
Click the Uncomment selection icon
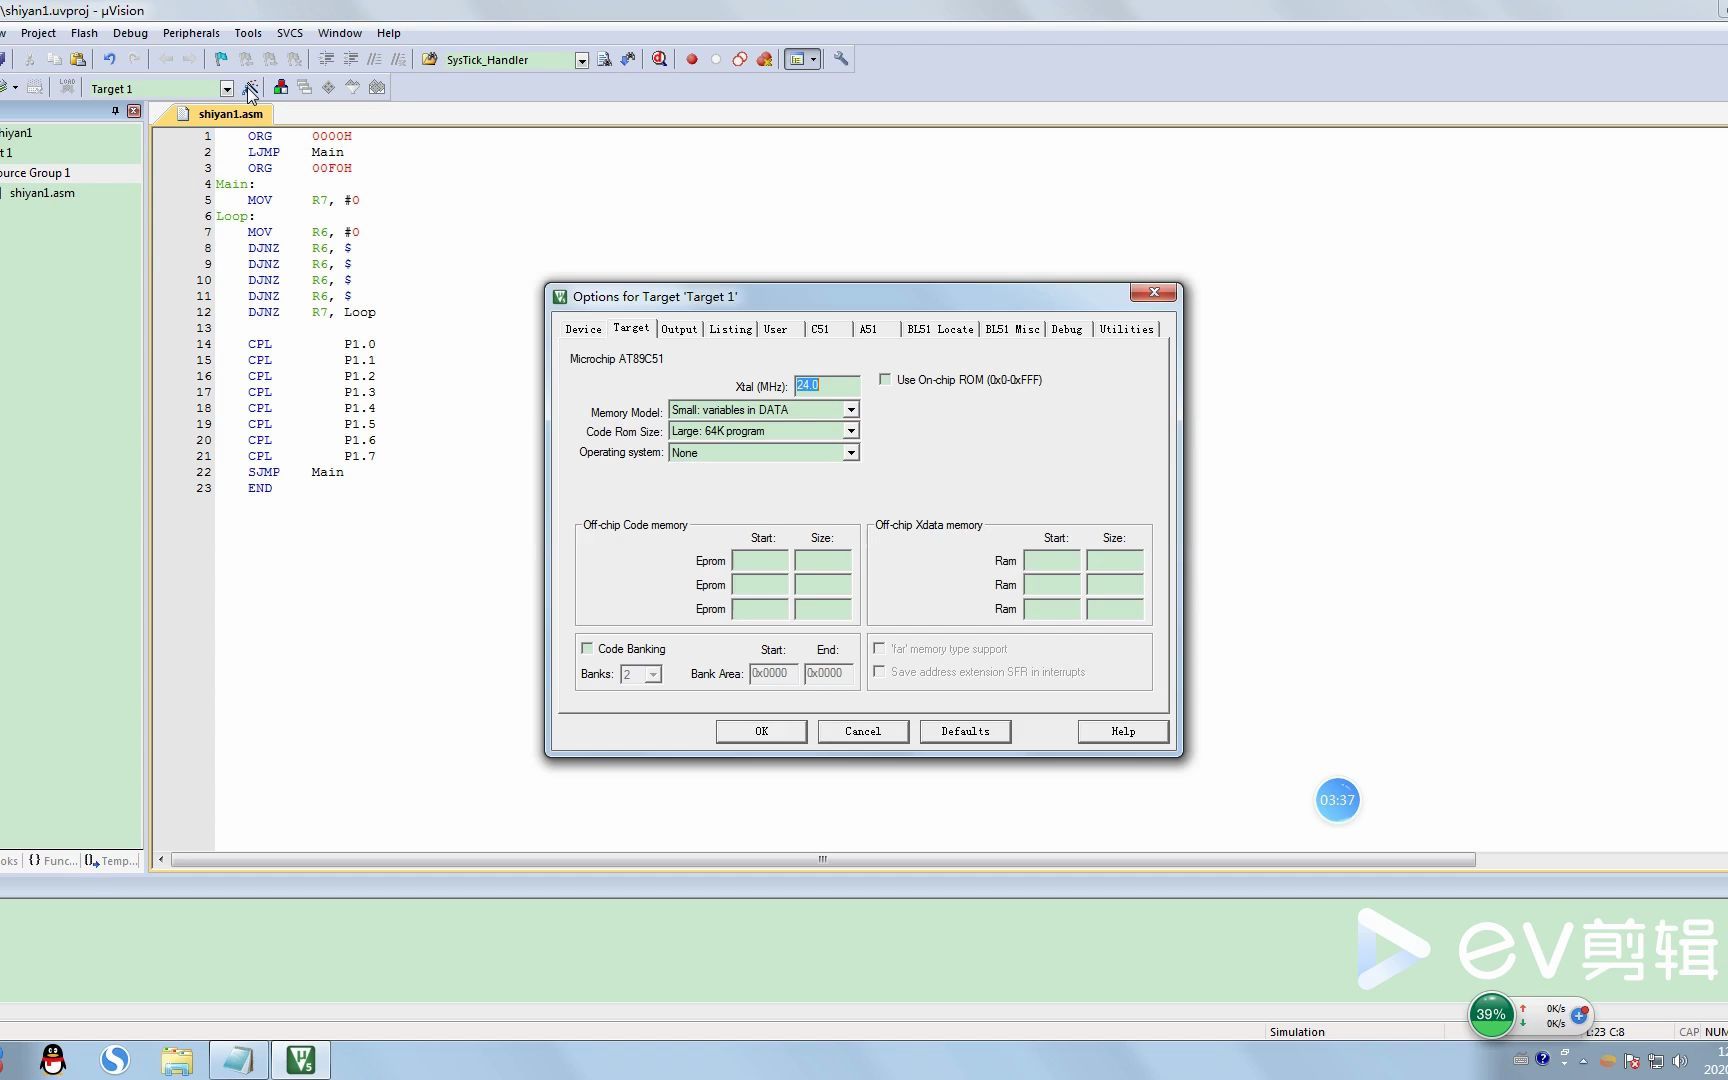(398, 59)
